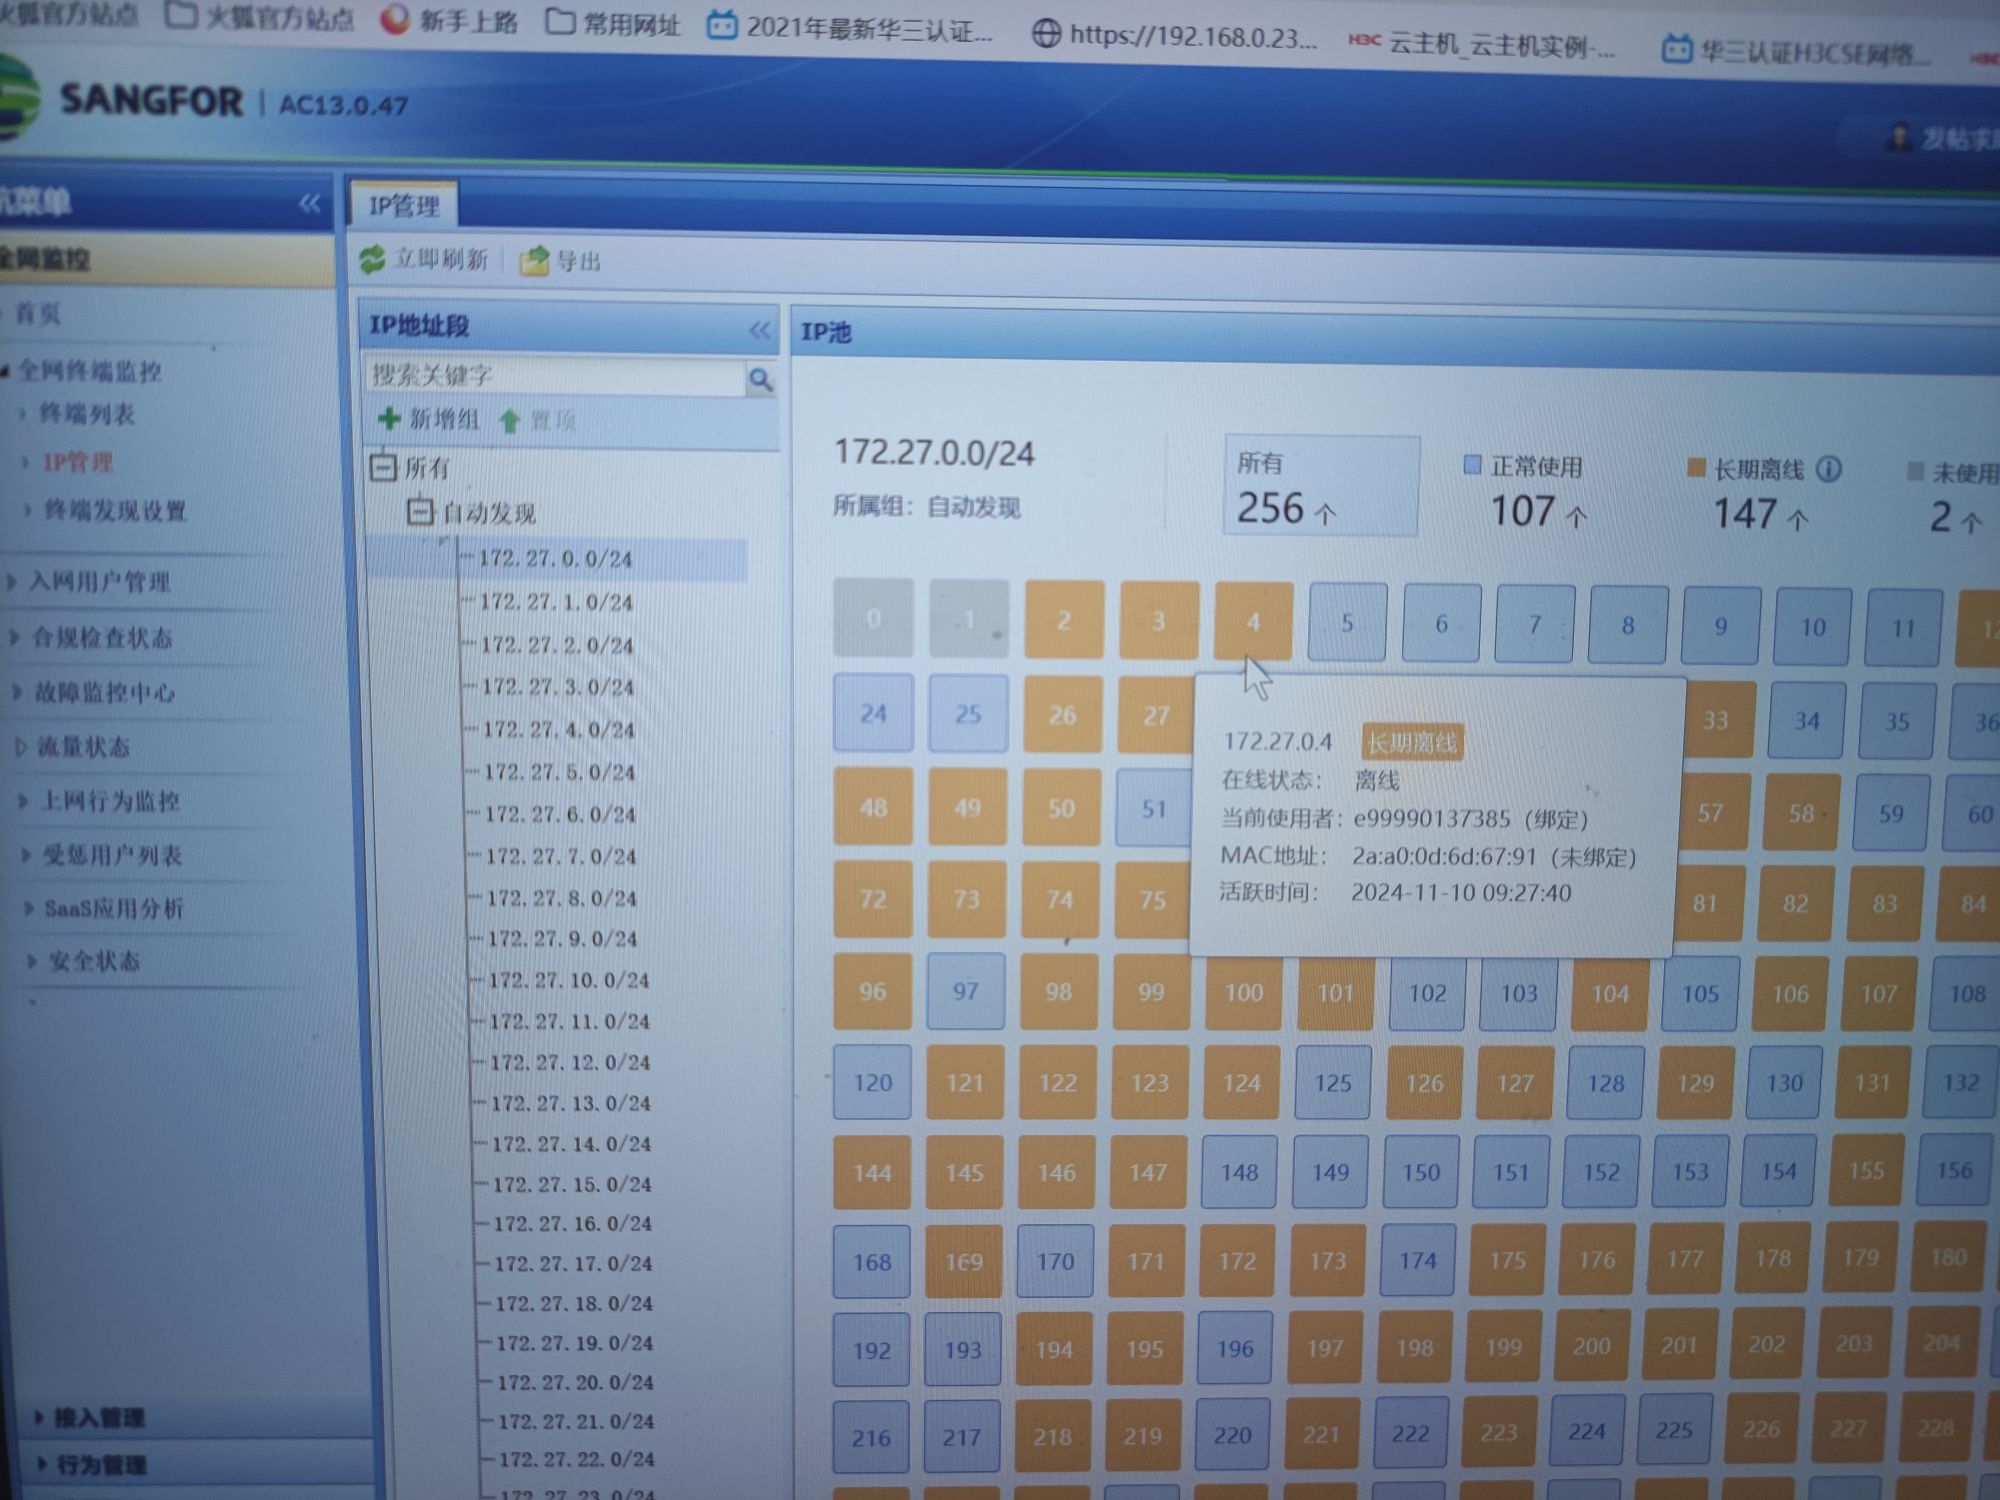Click the blue in-use IP cell 5
The image size is (2000, 1500).
1347,623
